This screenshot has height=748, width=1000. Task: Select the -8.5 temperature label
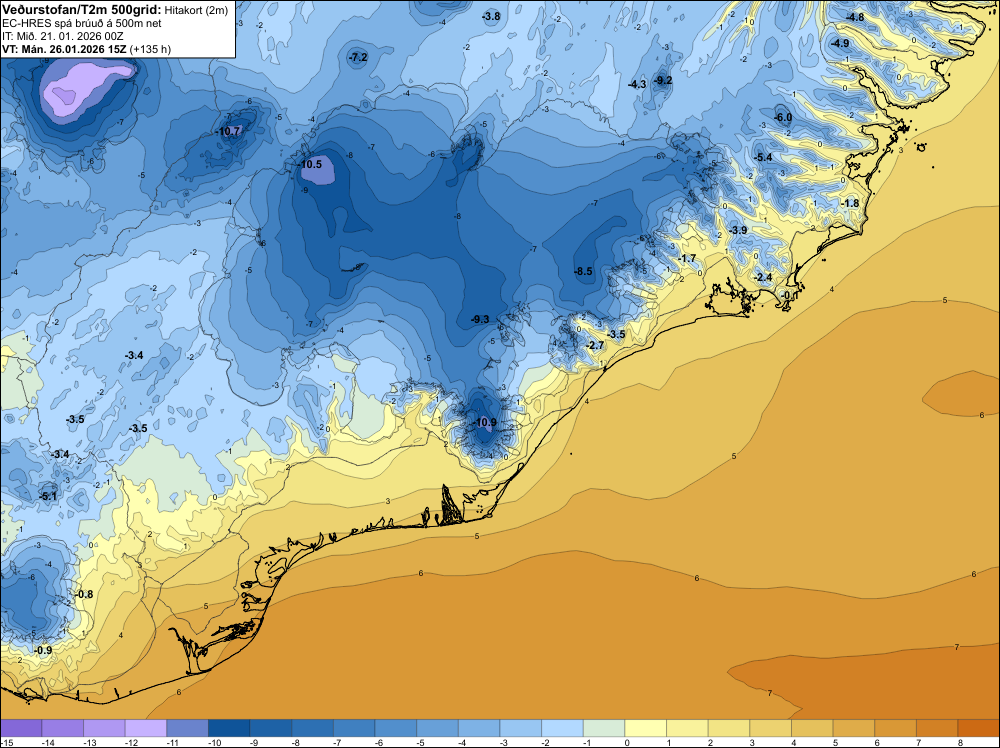tap(583, 272)
